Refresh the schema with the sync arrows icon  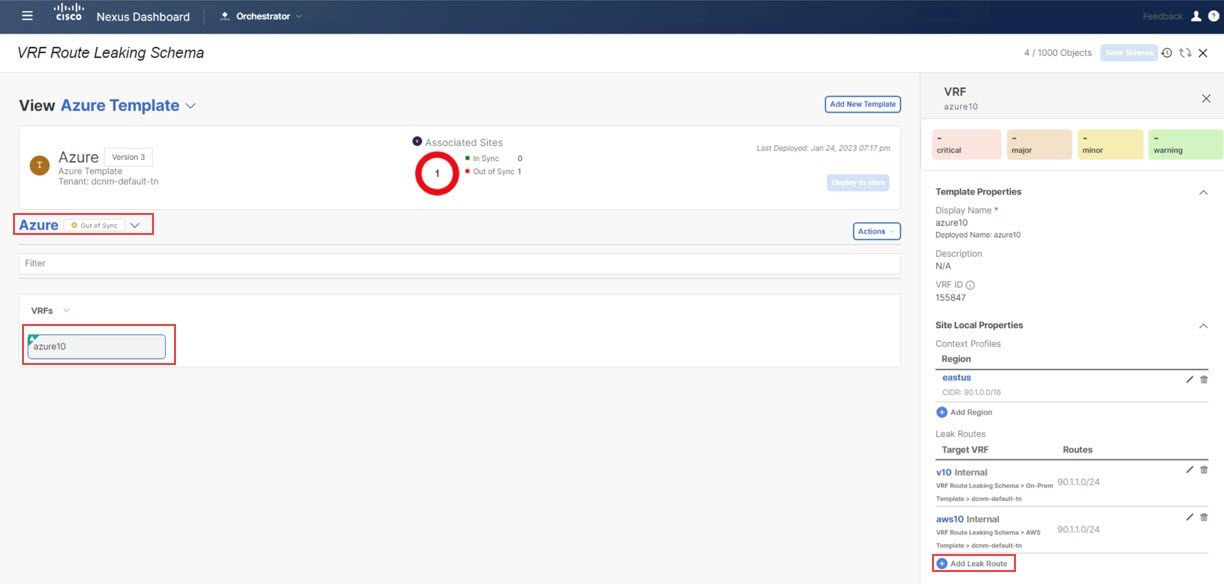point(1185,53)
